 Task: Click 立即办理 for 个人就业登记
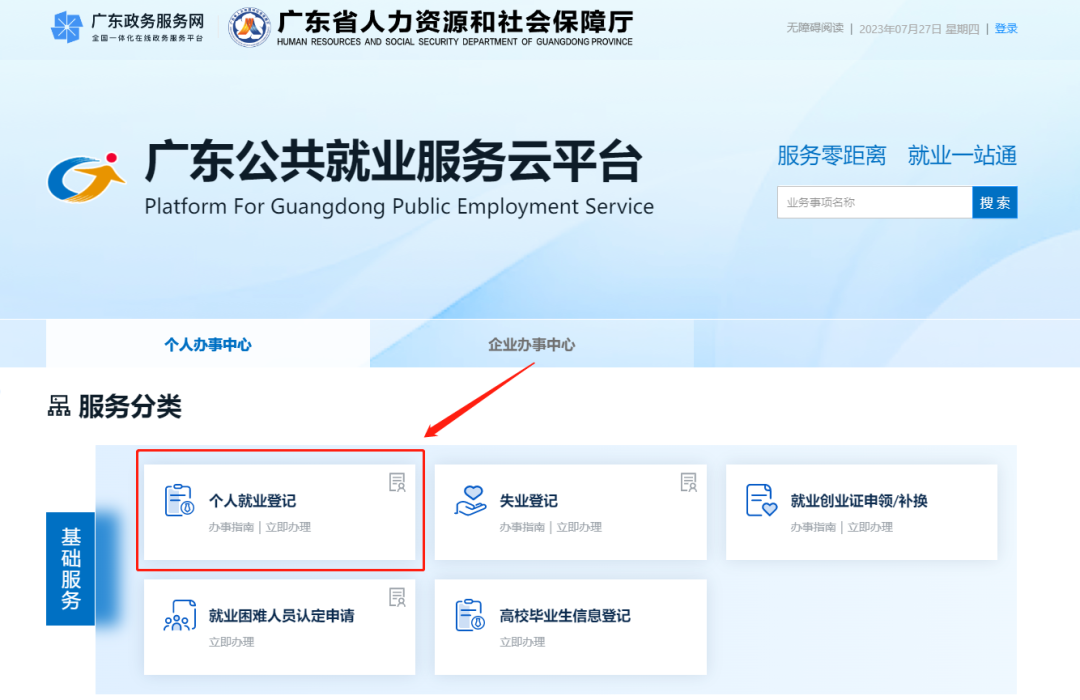(x=289, y=527)
